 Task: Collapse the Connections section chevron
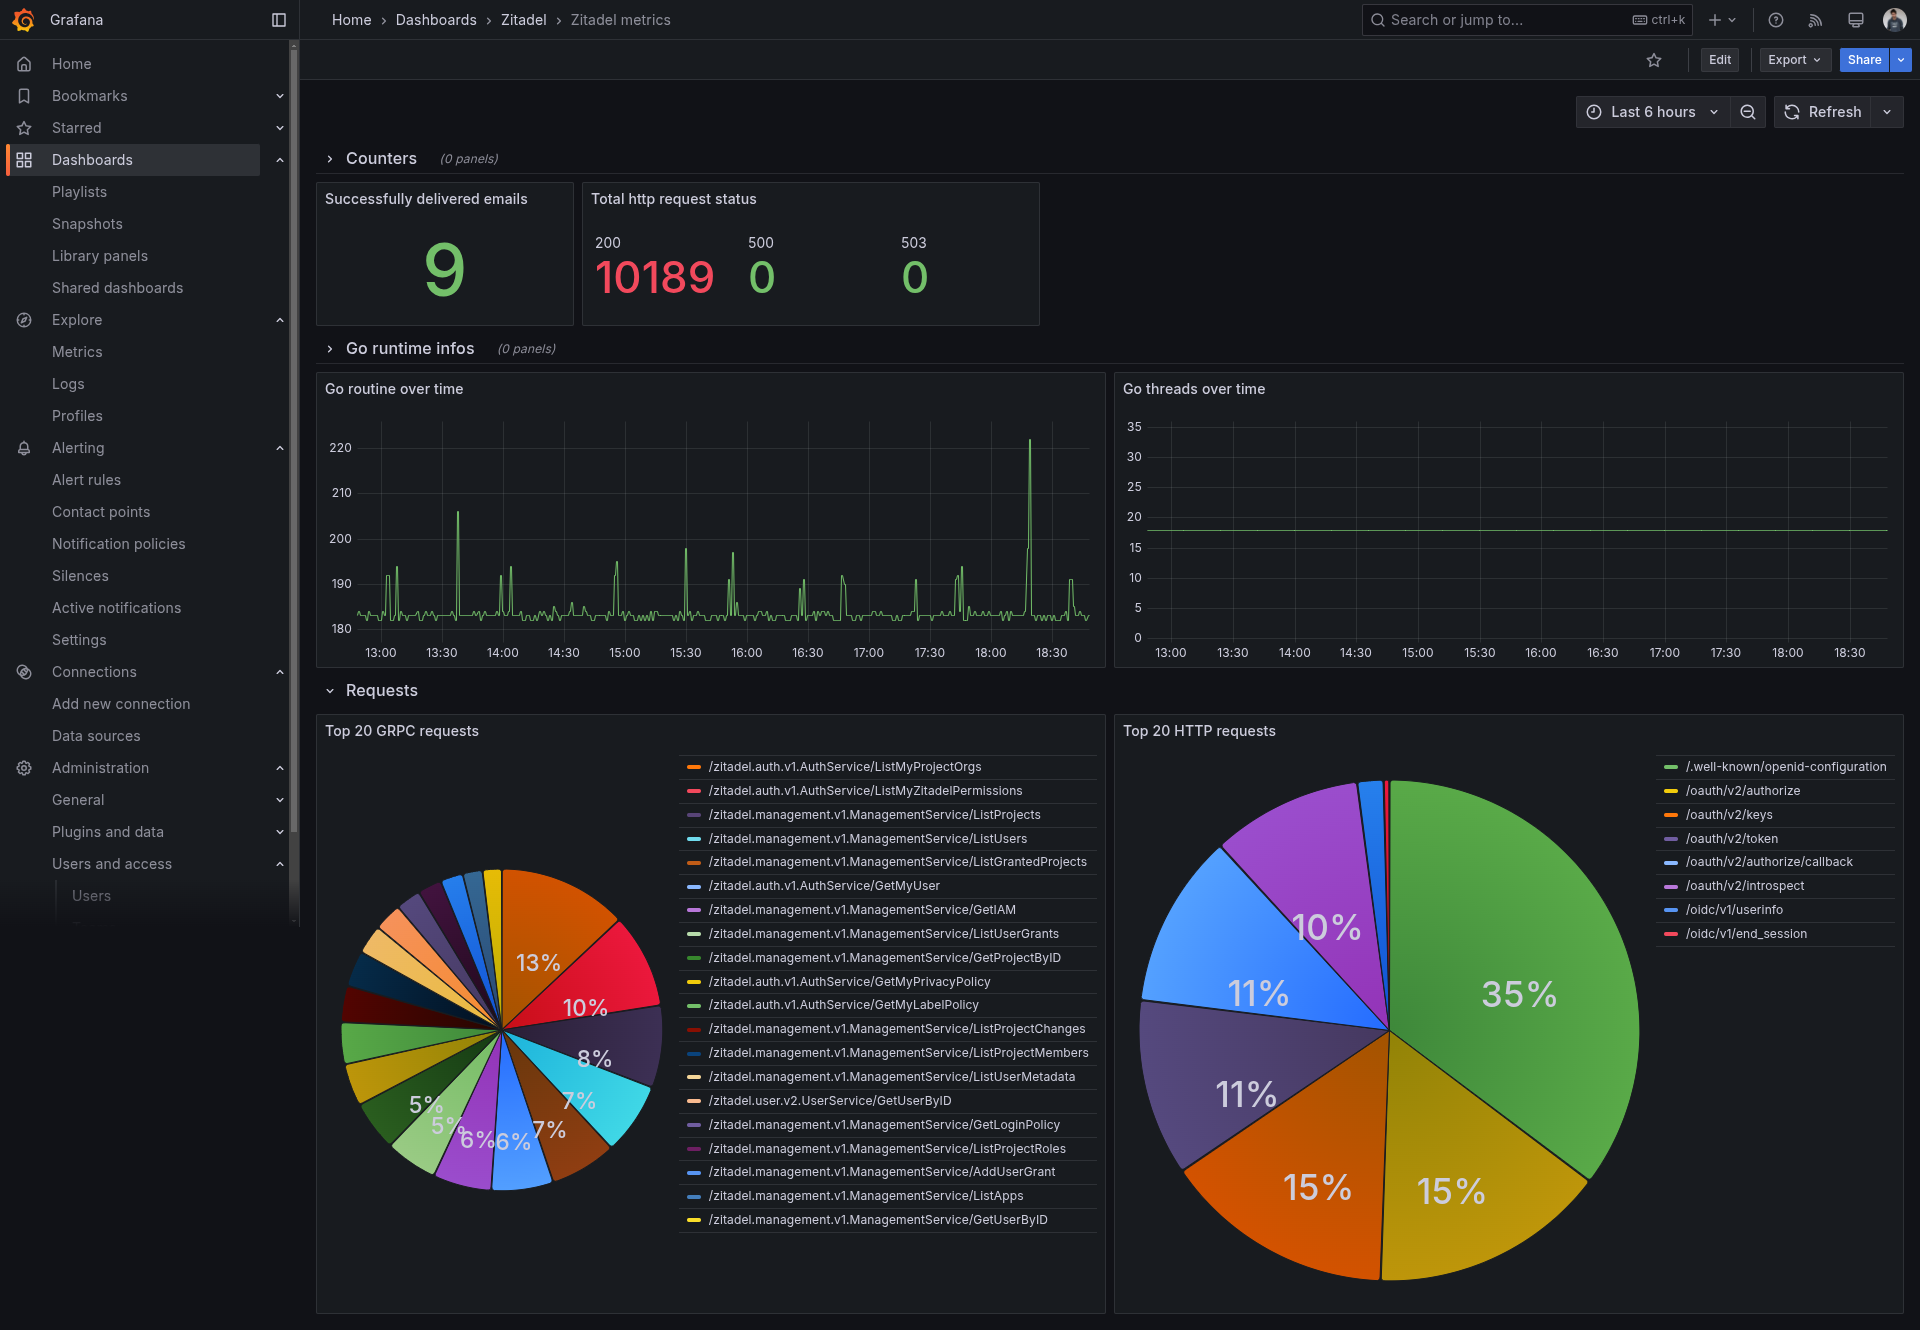[280, 672]
